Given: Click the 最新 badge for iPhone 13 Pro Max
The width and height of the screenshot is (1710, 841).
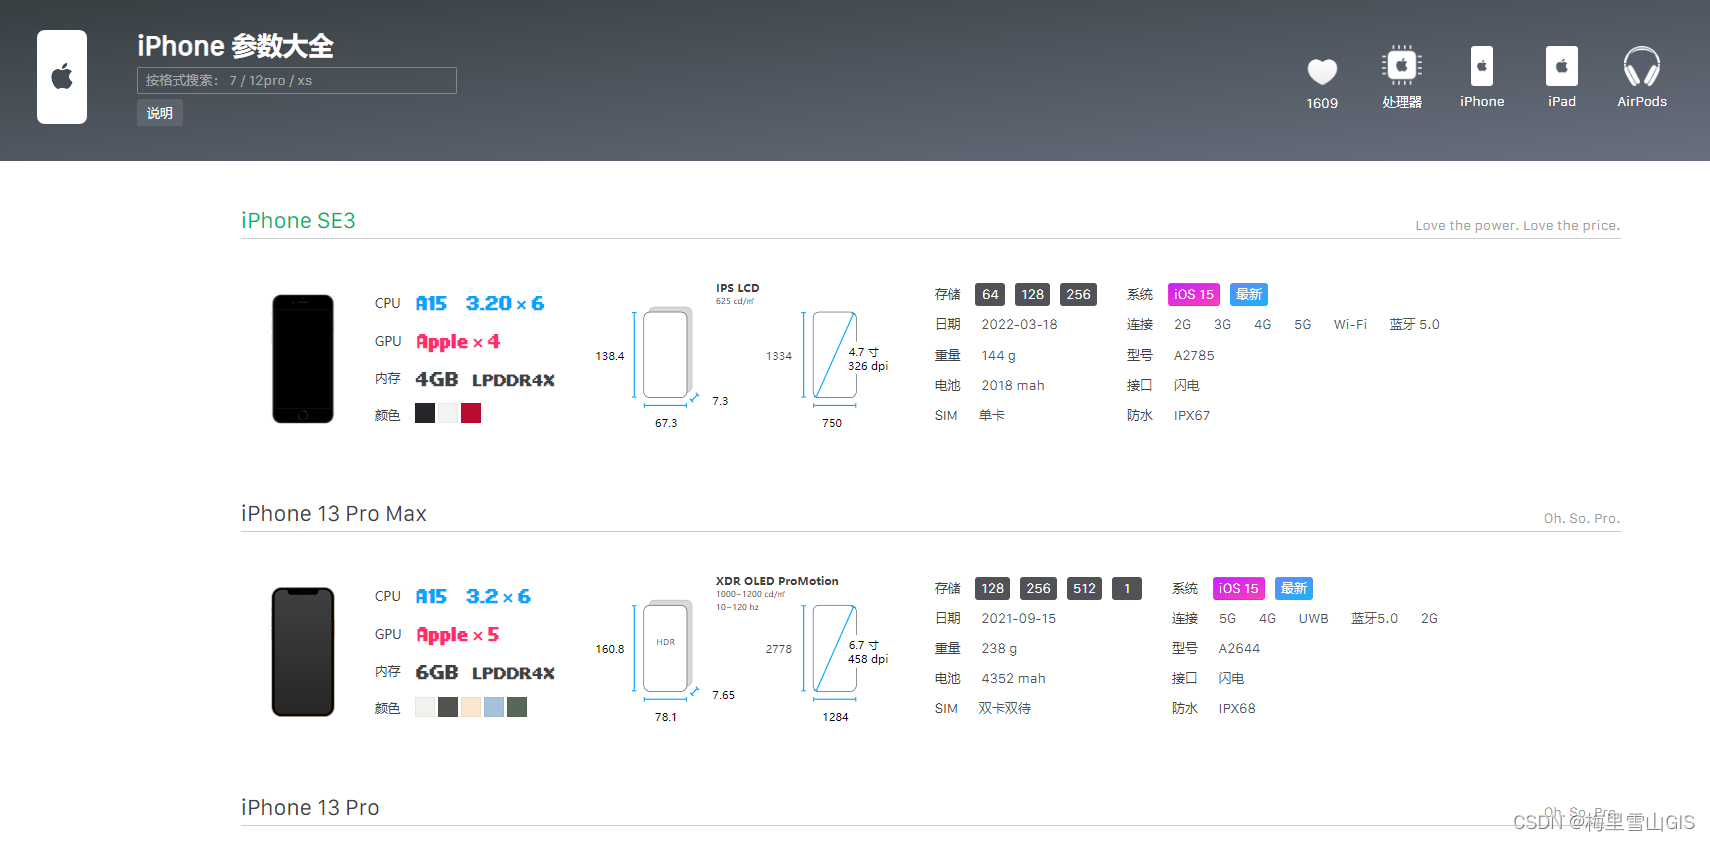Looking at the screenshot, I should pyautogui.click(x=1293, y=589).
